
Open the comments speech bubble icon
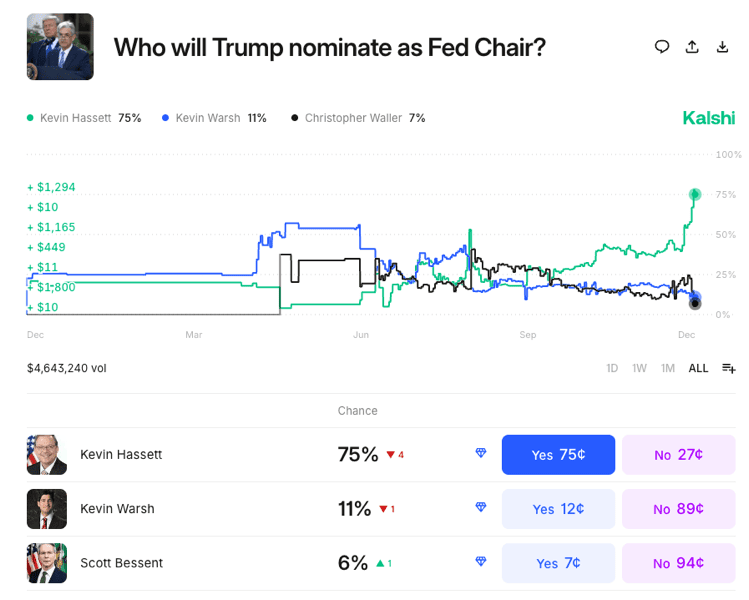pyautogui.click(x=662, y=47)
